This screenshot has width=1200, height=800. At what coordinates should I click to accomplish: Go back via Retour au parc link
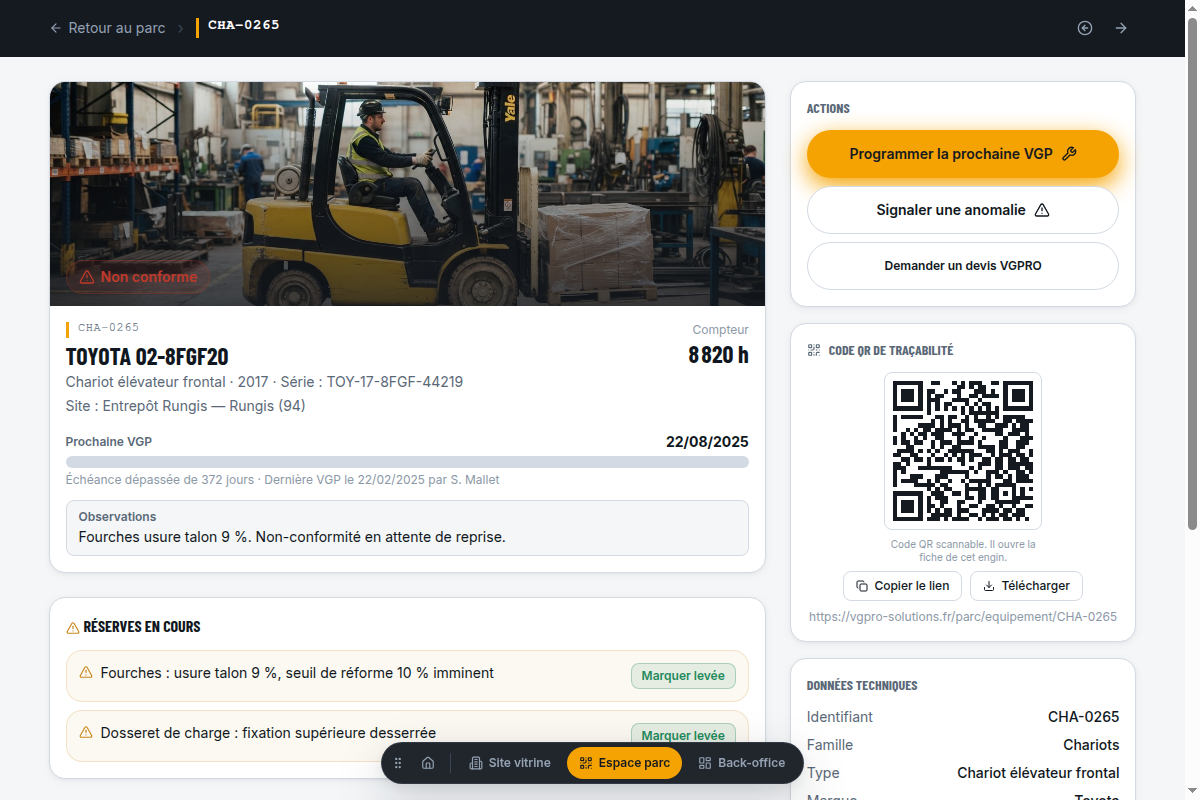click(107, 28)
